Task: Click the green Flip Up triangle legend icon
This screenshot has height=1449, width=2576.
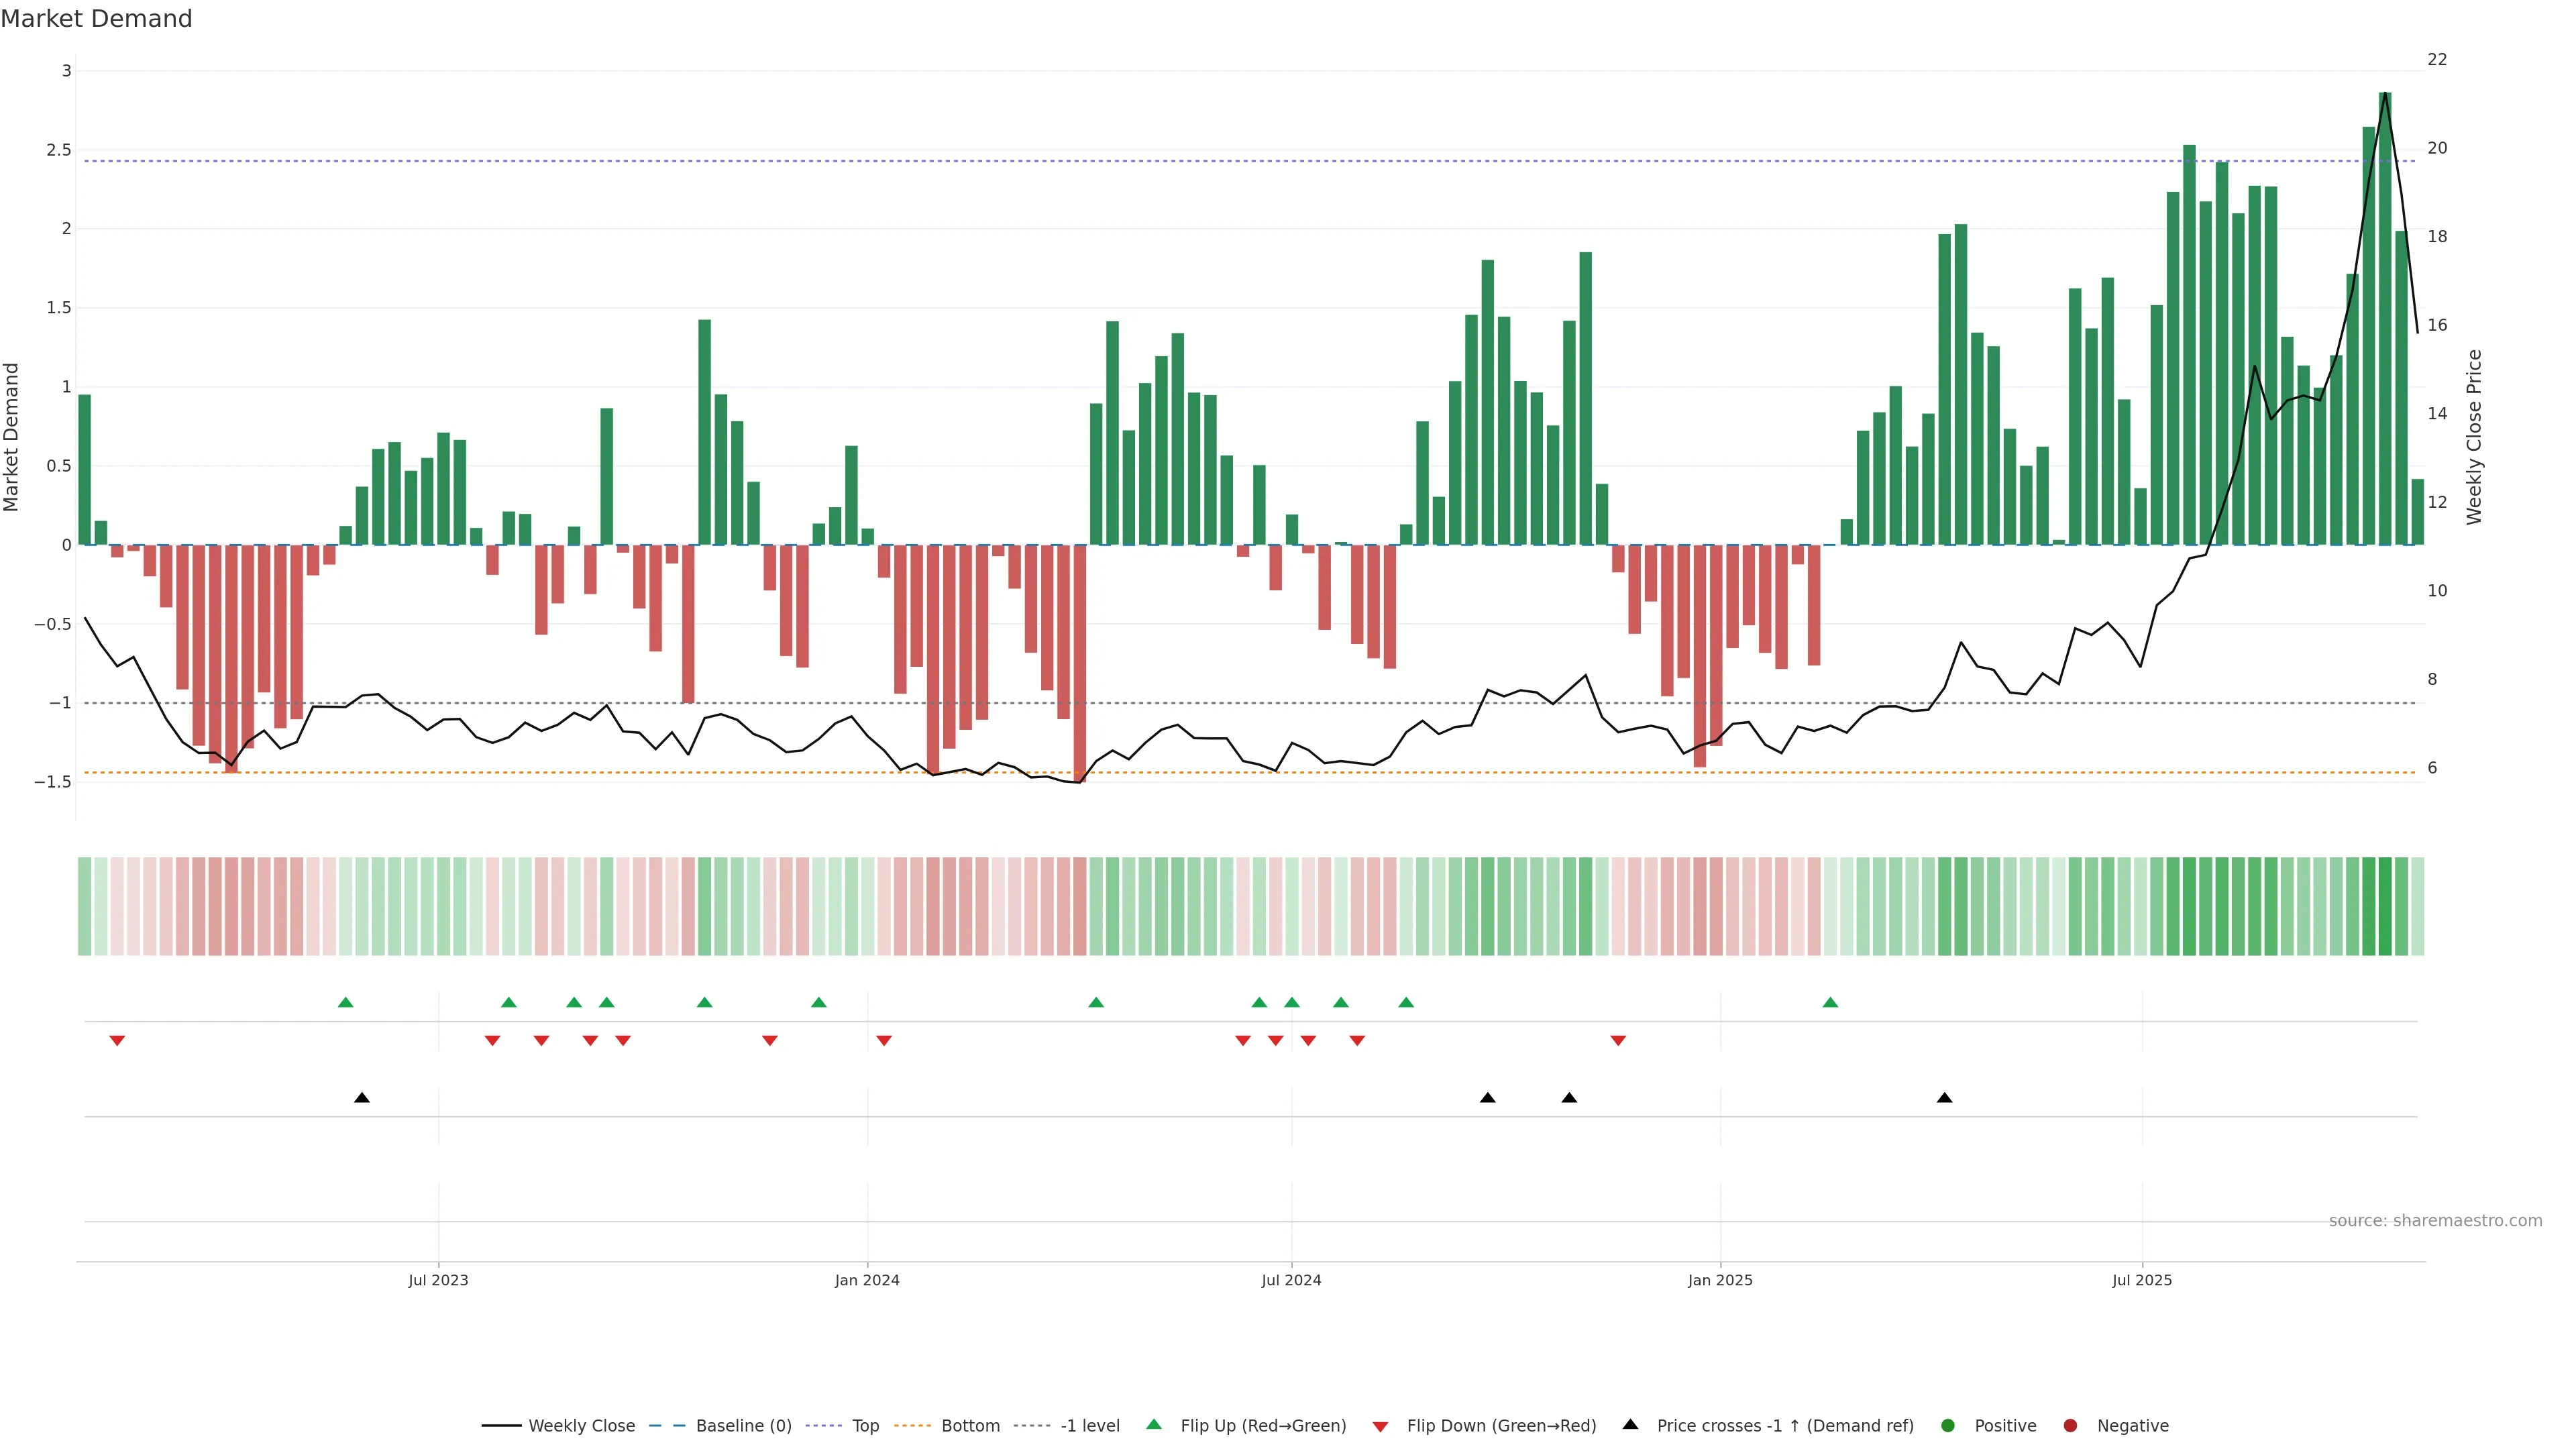Action: [x=1154, y=1424]
